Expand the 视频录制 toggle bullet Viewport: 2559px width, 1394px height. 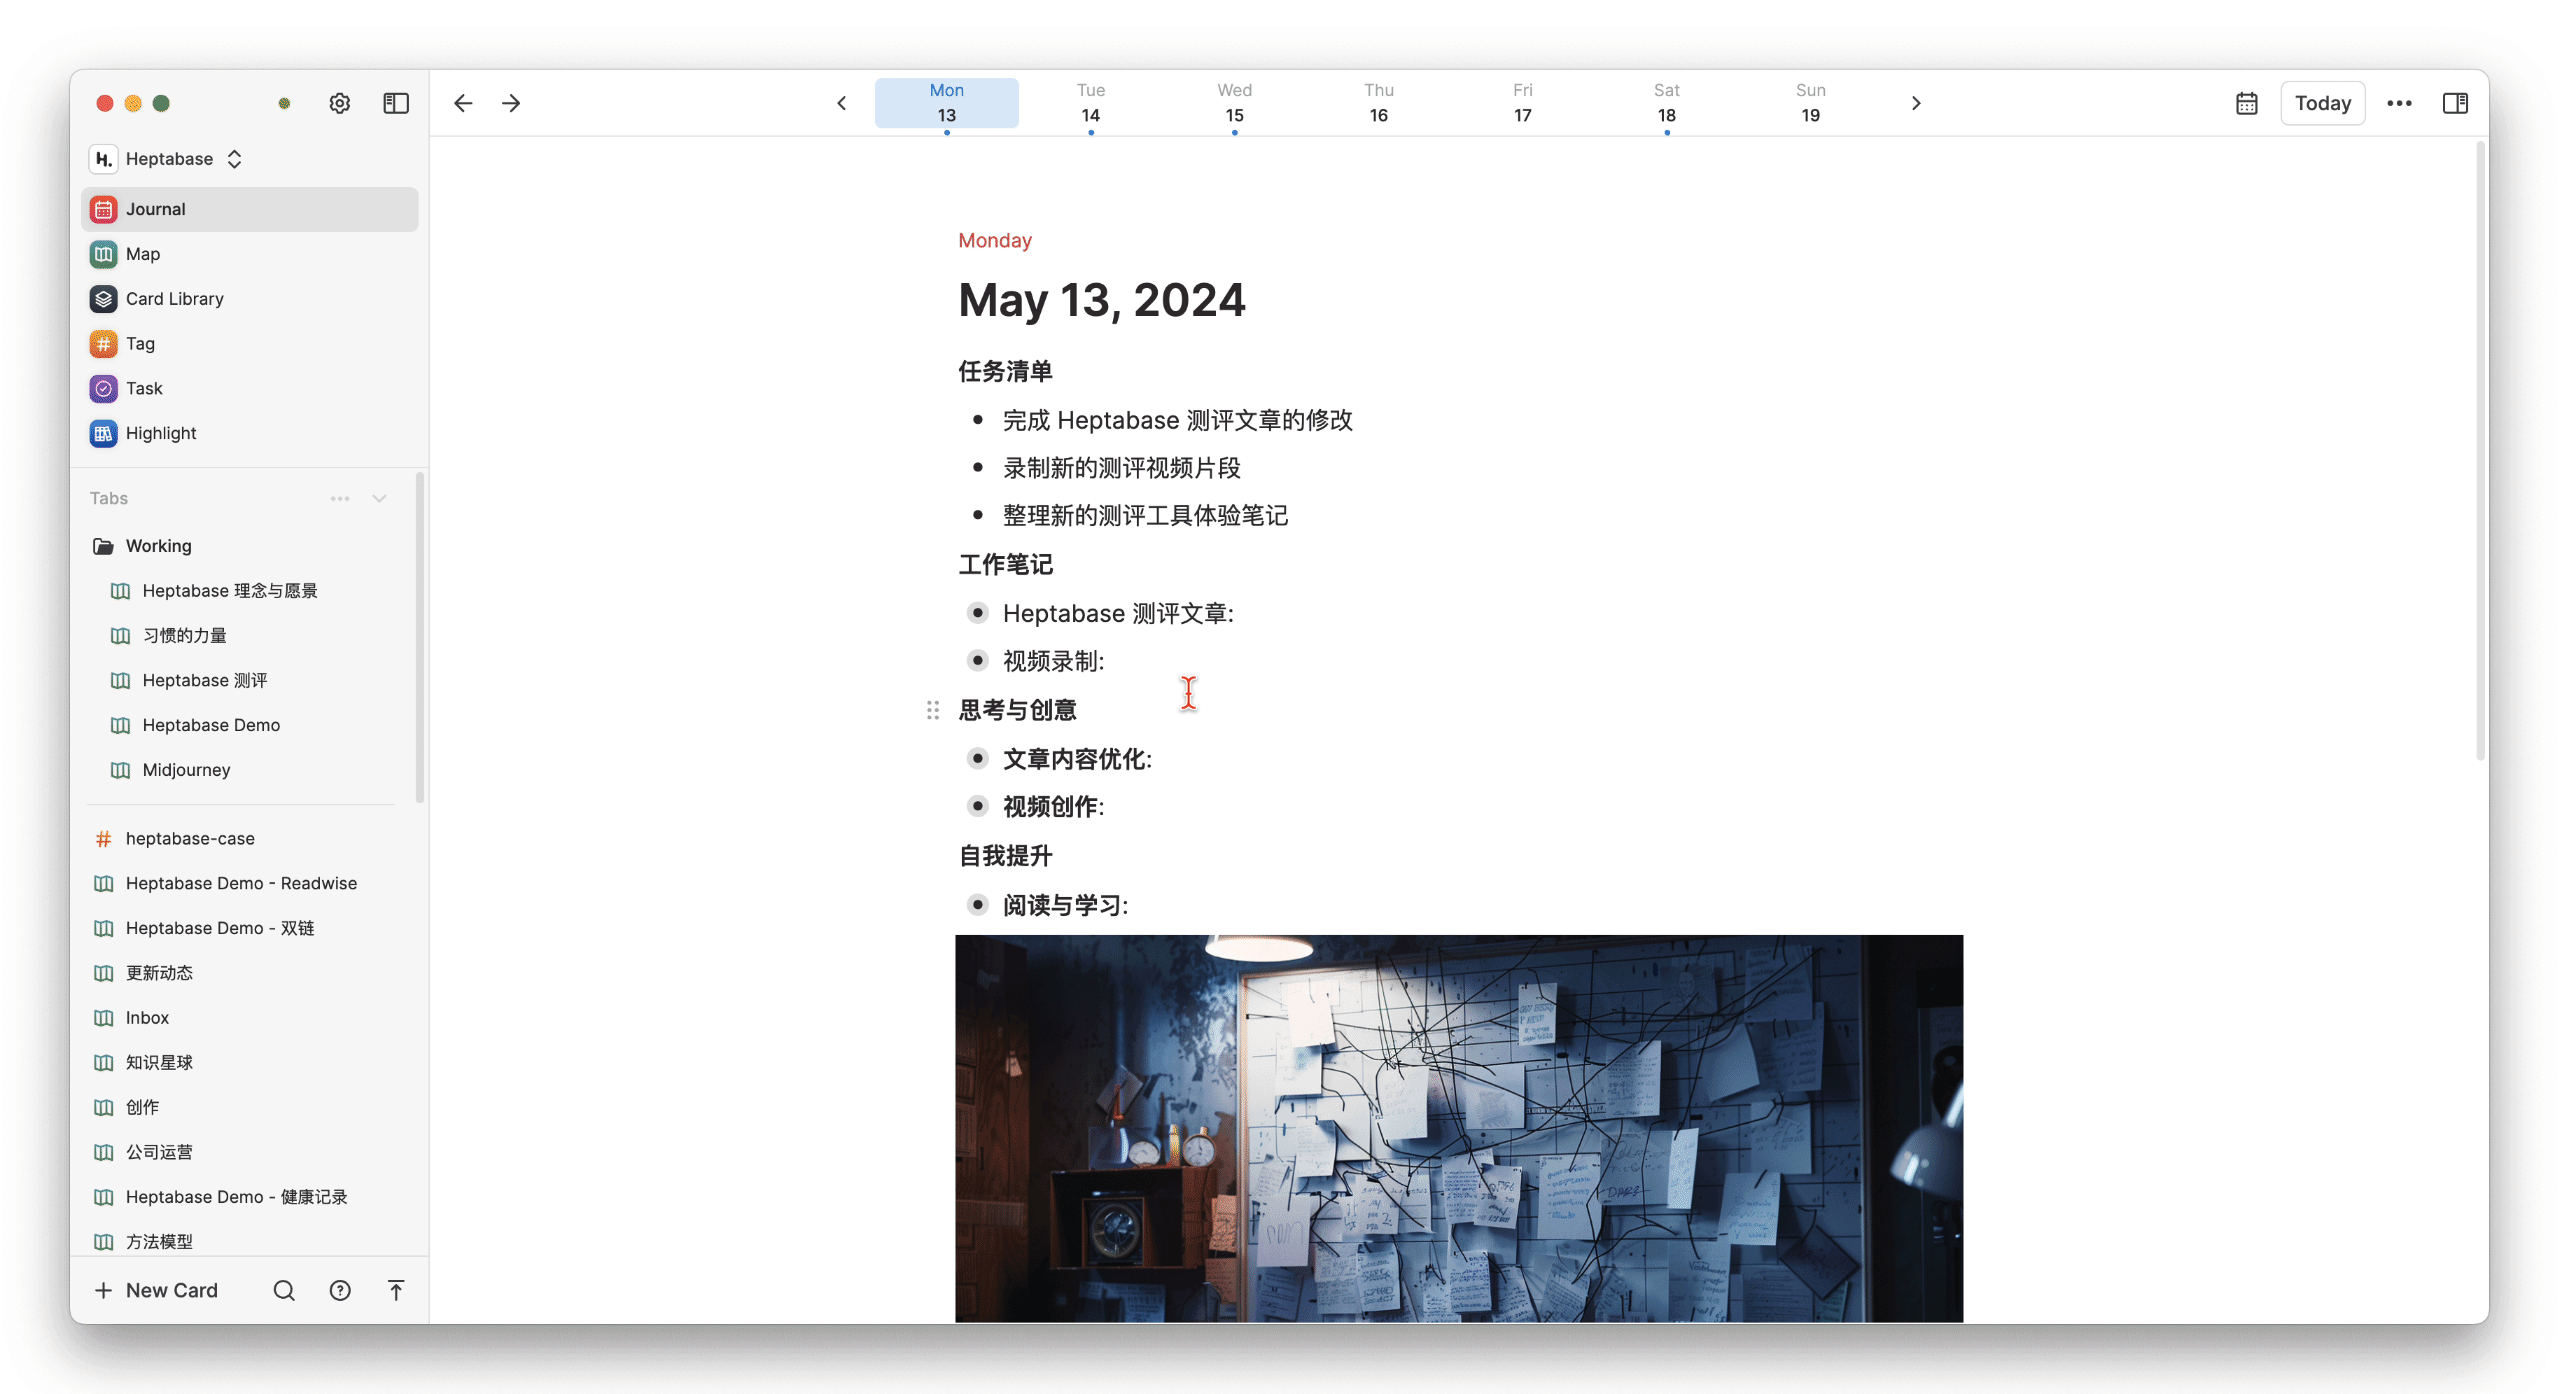[978, 660]
